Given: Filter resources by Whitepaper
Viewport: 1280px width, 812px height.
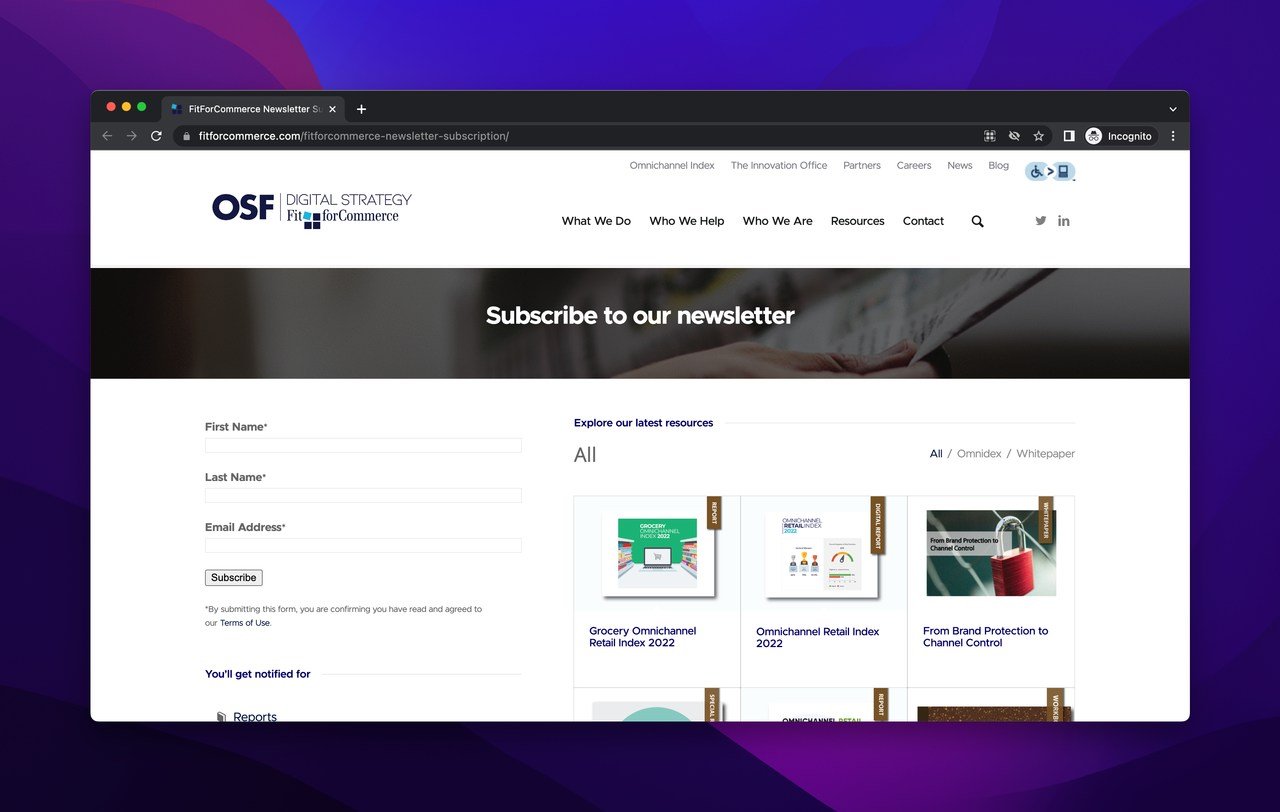Looking at the screenshot, I should pos(1045,453).
